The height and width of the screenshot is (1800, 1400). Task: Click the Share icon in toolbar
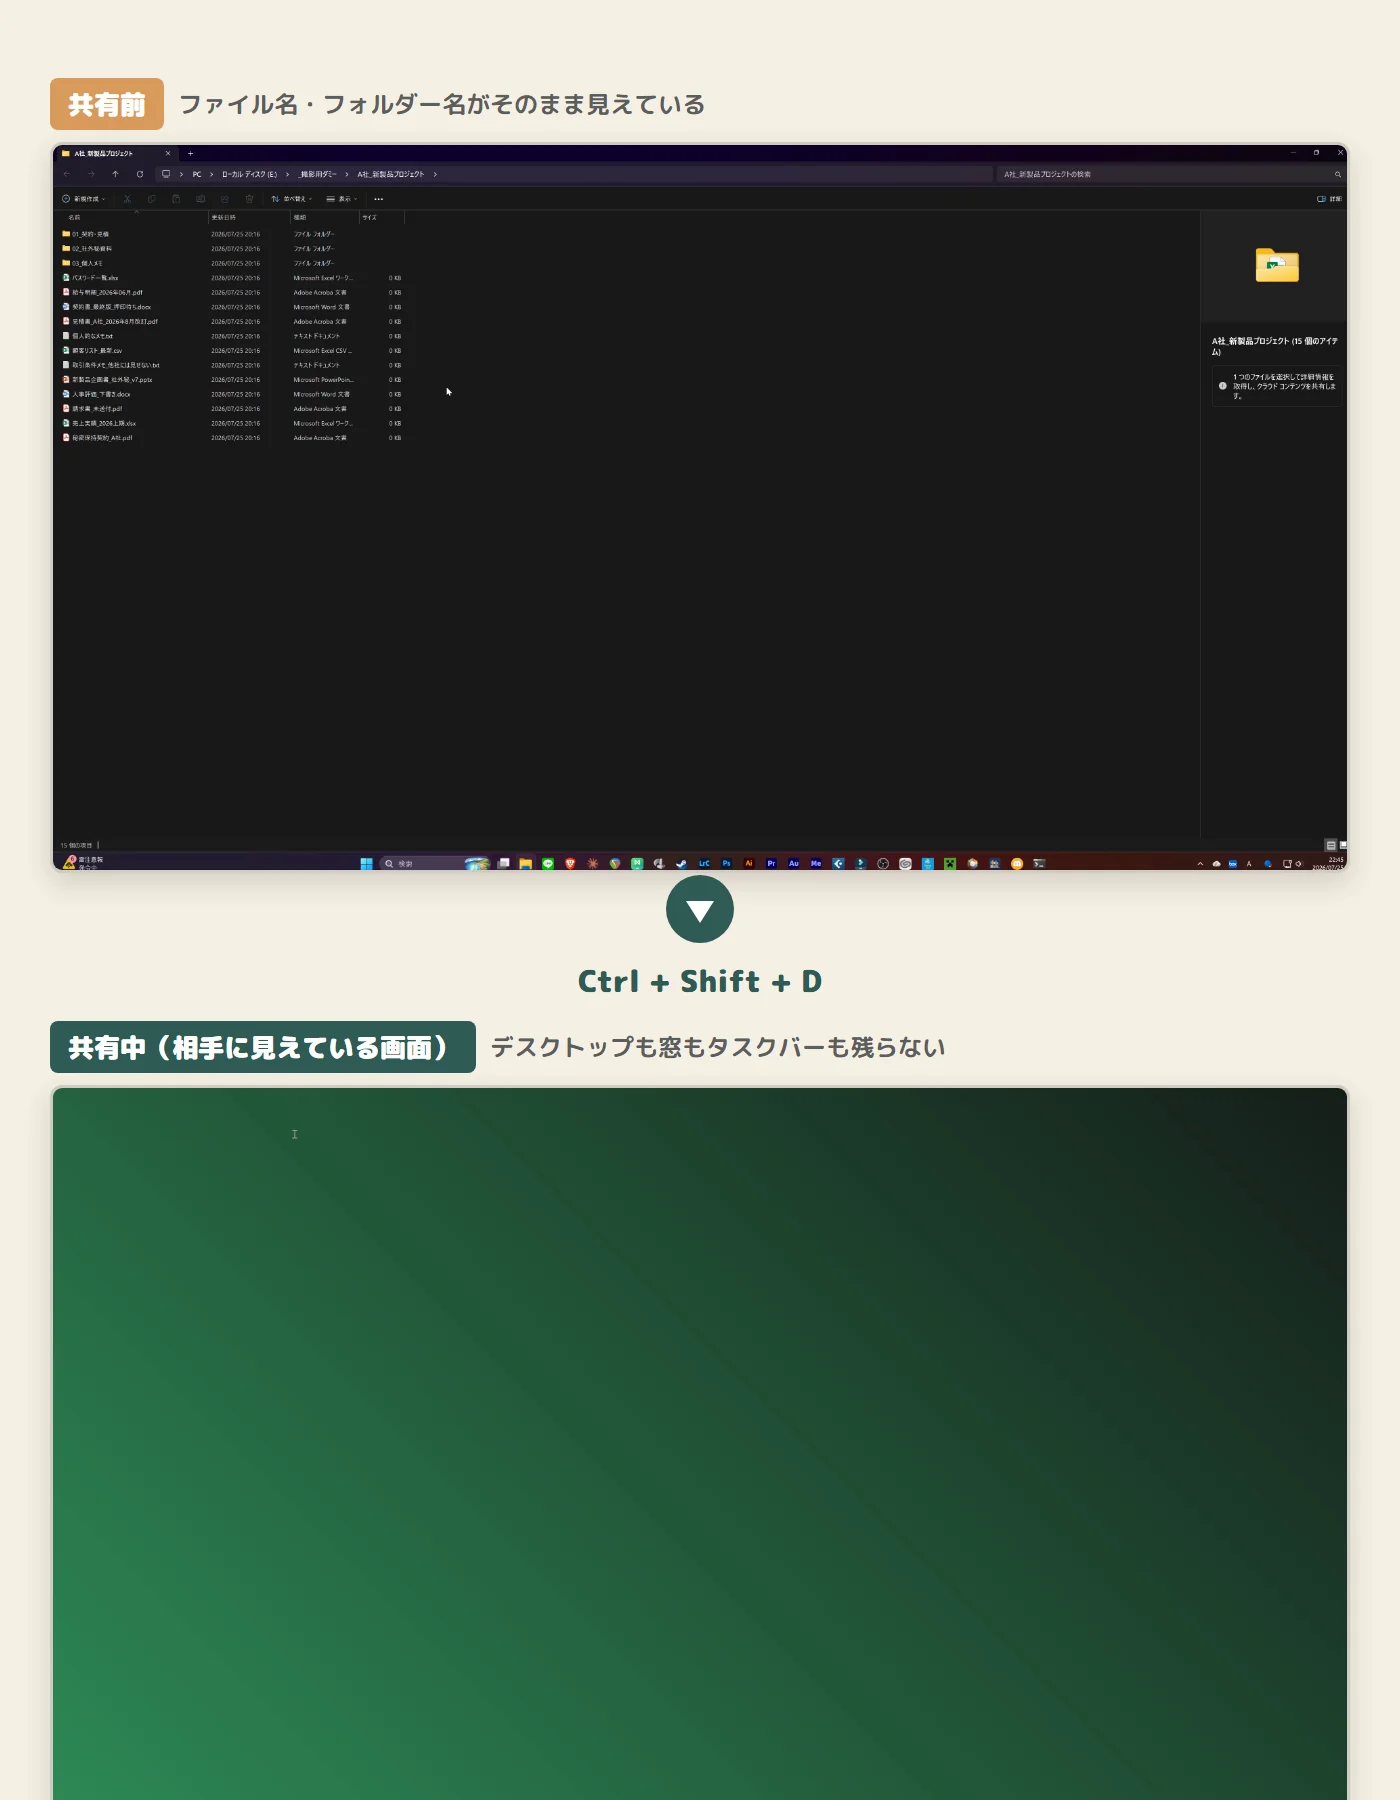pyautogui.click(x=225, y=199)
